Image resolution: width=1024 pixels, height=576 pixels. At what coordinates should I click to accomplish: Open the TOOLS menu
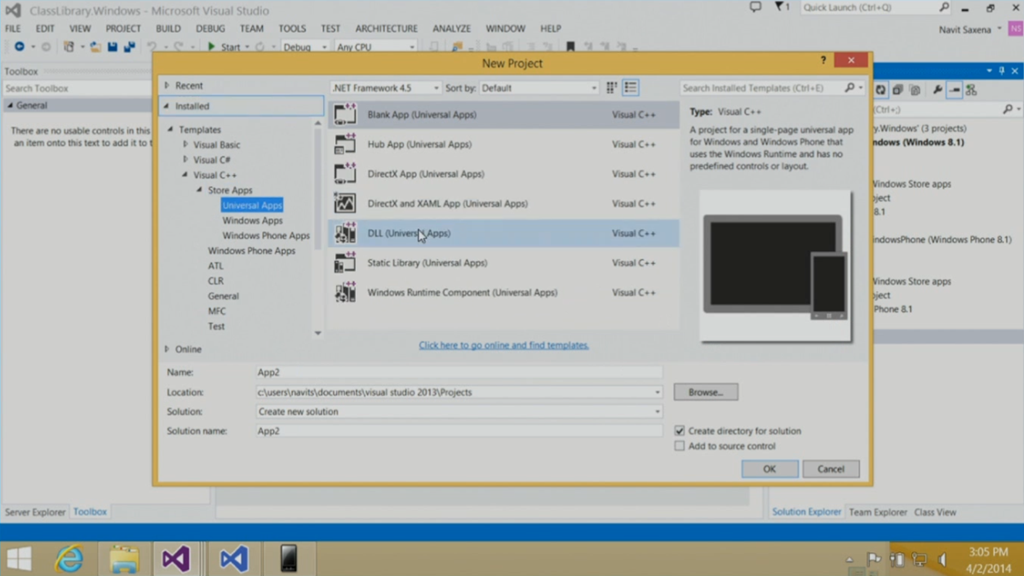292,28
